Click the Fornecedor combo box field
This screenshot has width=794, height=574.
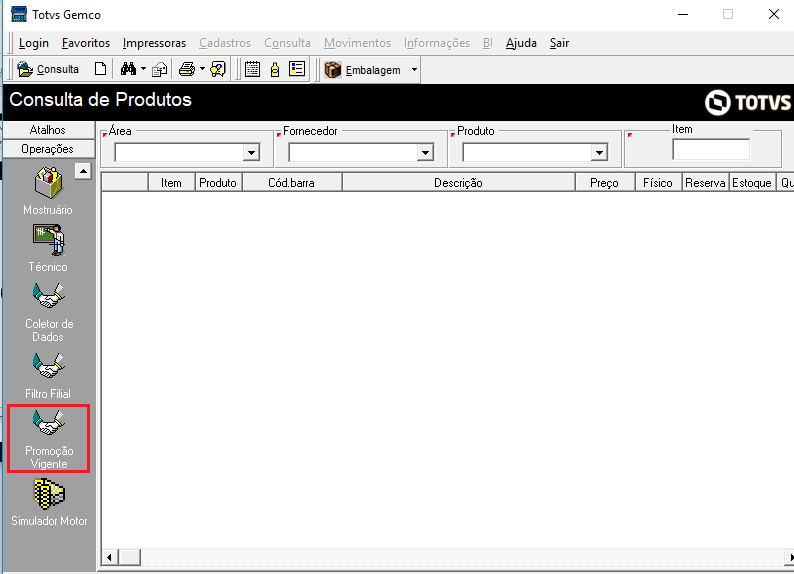tap(361, 152)
